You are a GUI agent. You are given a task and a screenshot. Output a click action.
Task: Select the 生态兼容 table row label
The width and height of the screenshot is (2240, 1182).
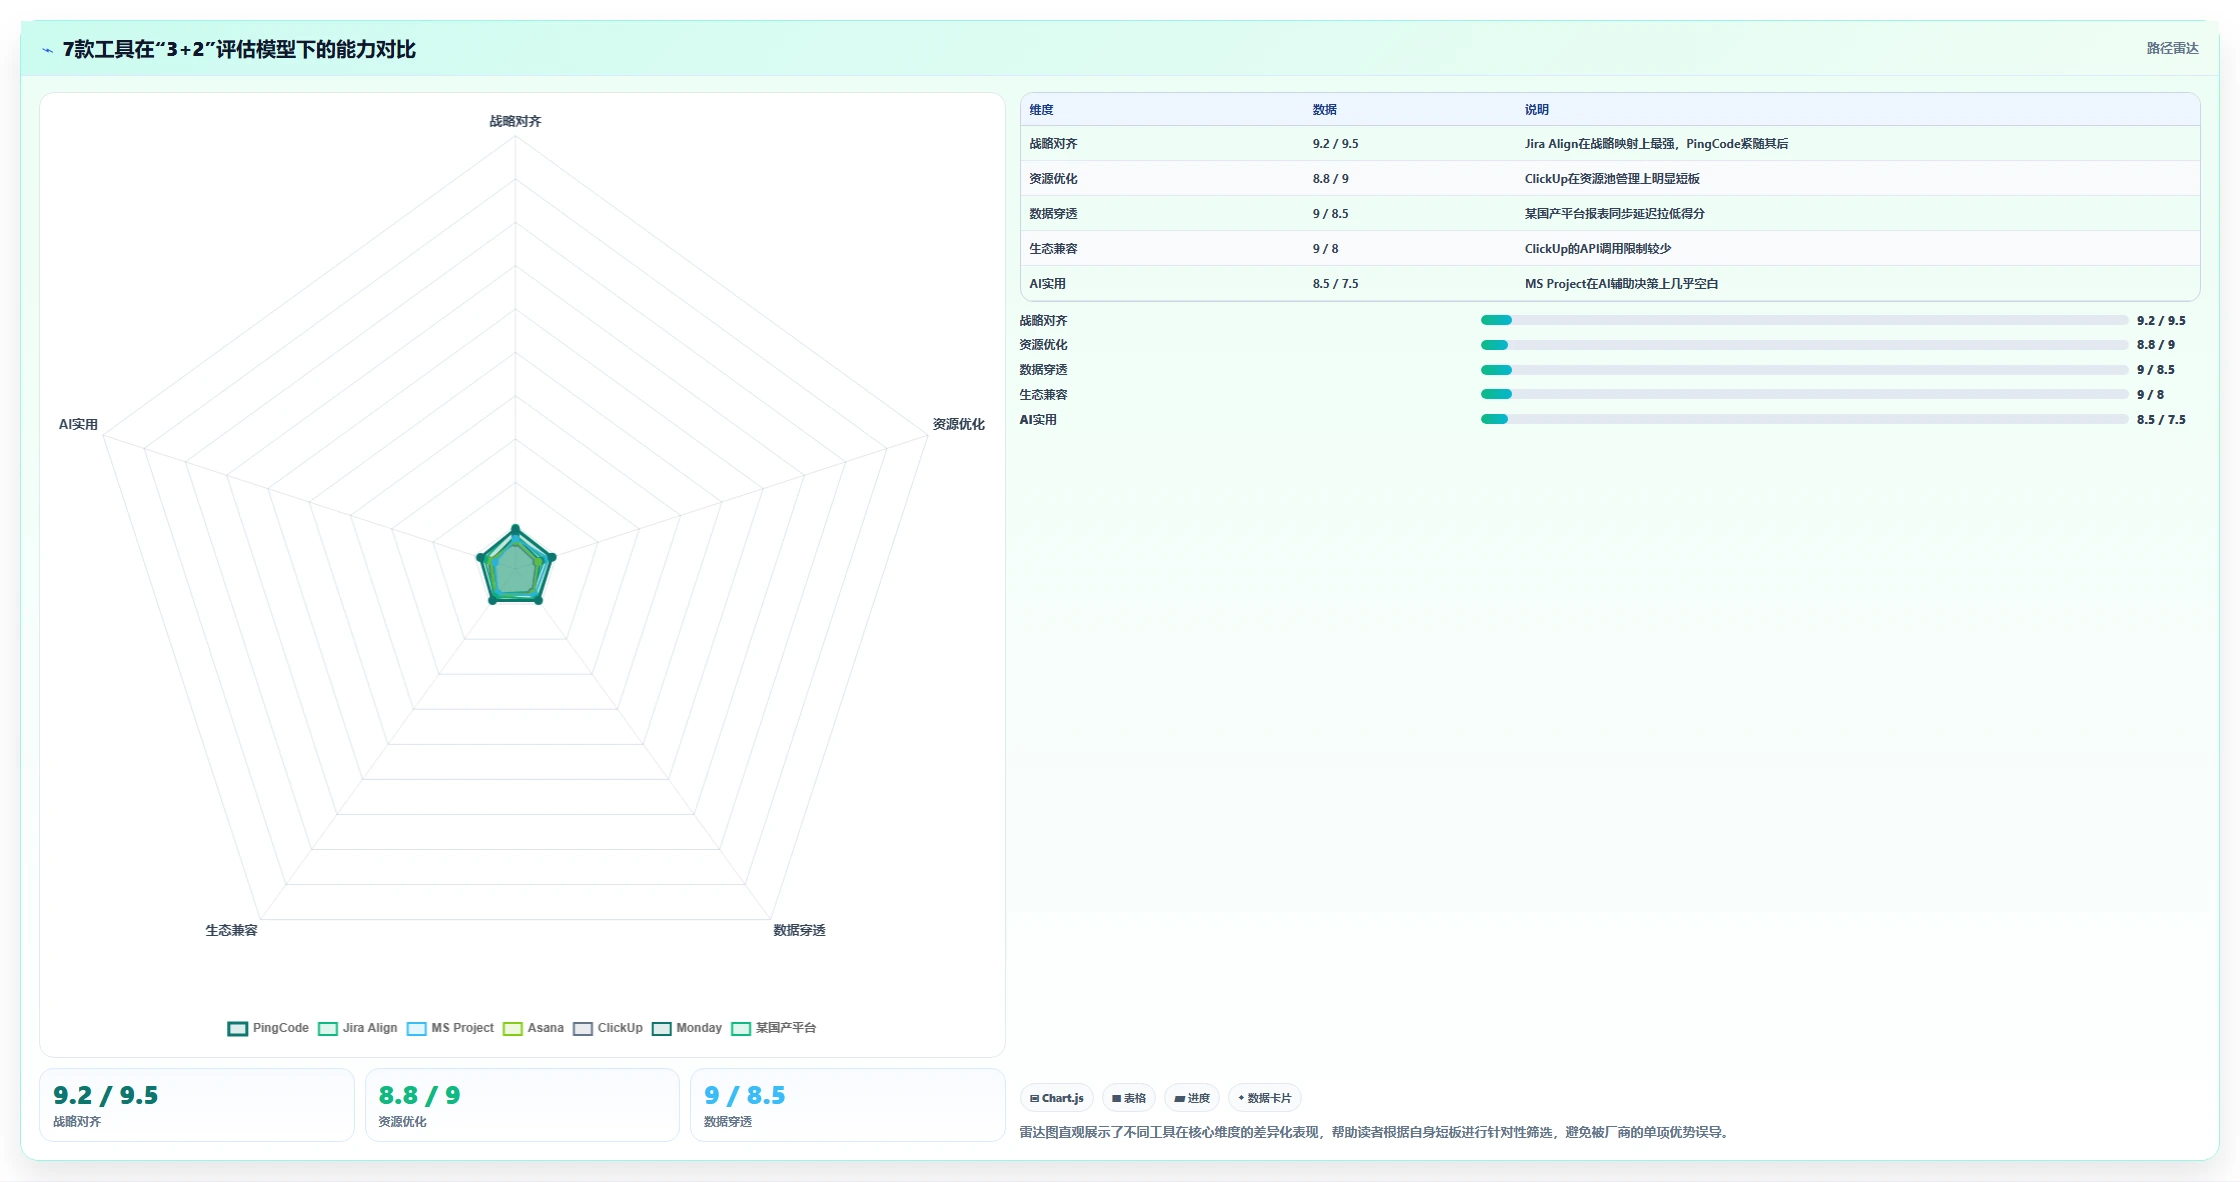[1053, 249]
